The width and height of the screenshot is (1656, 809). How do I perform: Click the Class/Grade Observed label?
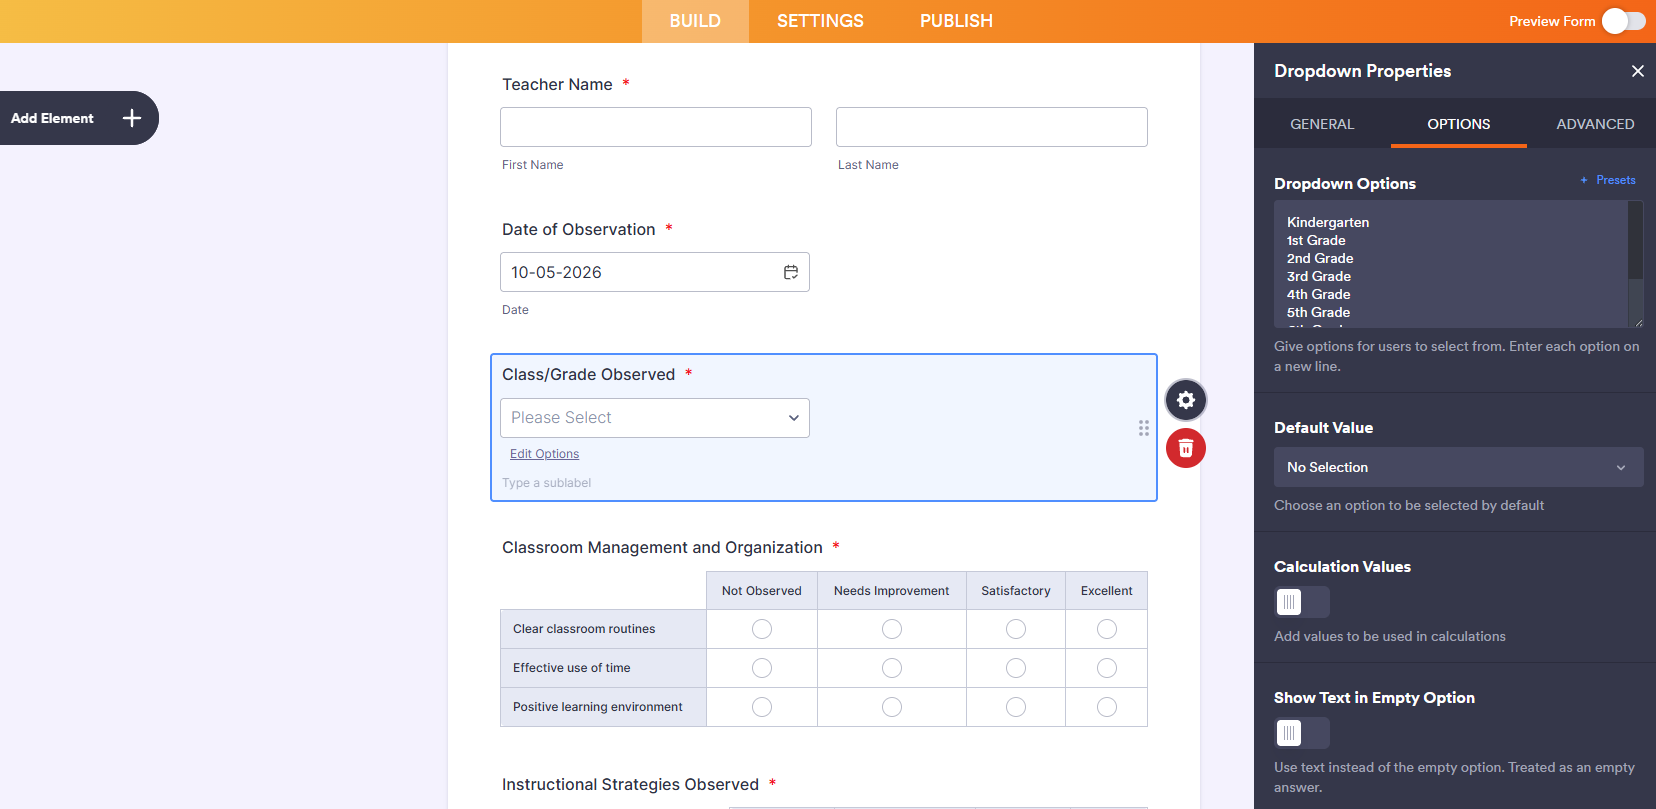point(588,374)
